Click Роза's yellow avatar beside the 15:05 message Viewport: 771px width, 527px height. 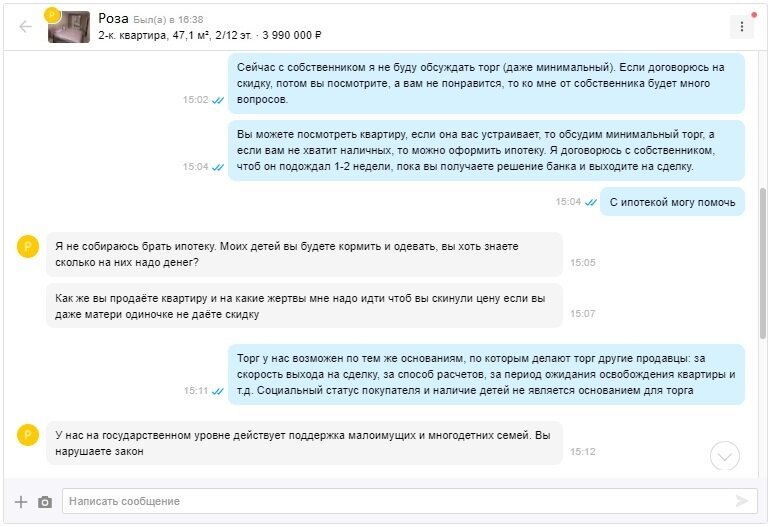pos(28,246)
